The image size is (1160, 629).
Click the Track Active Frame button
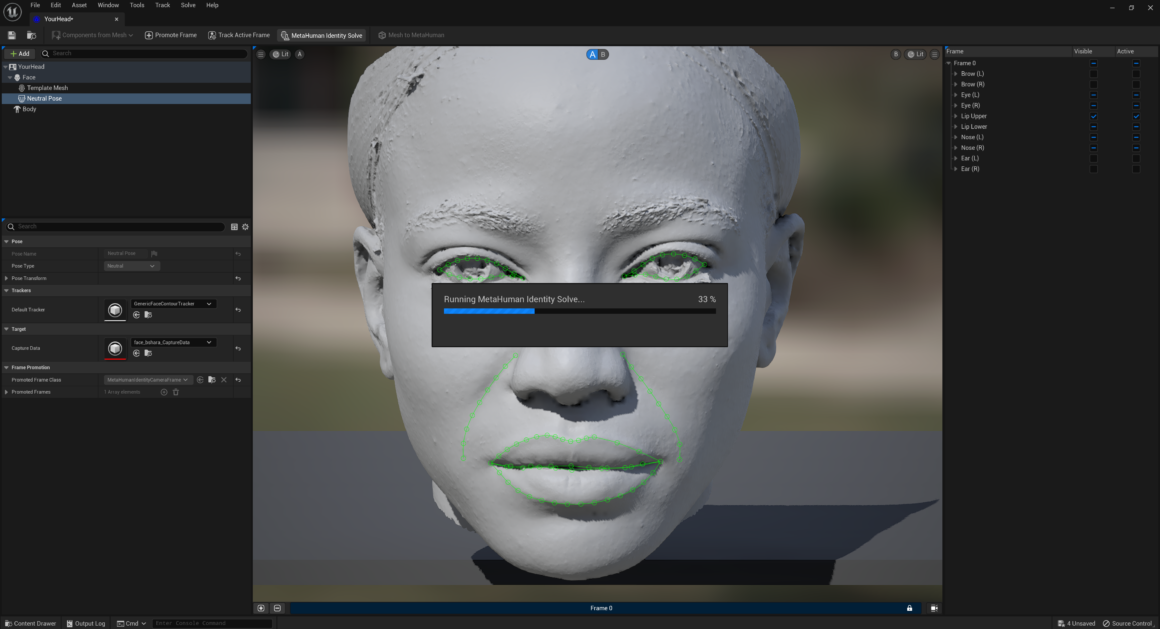239,36
